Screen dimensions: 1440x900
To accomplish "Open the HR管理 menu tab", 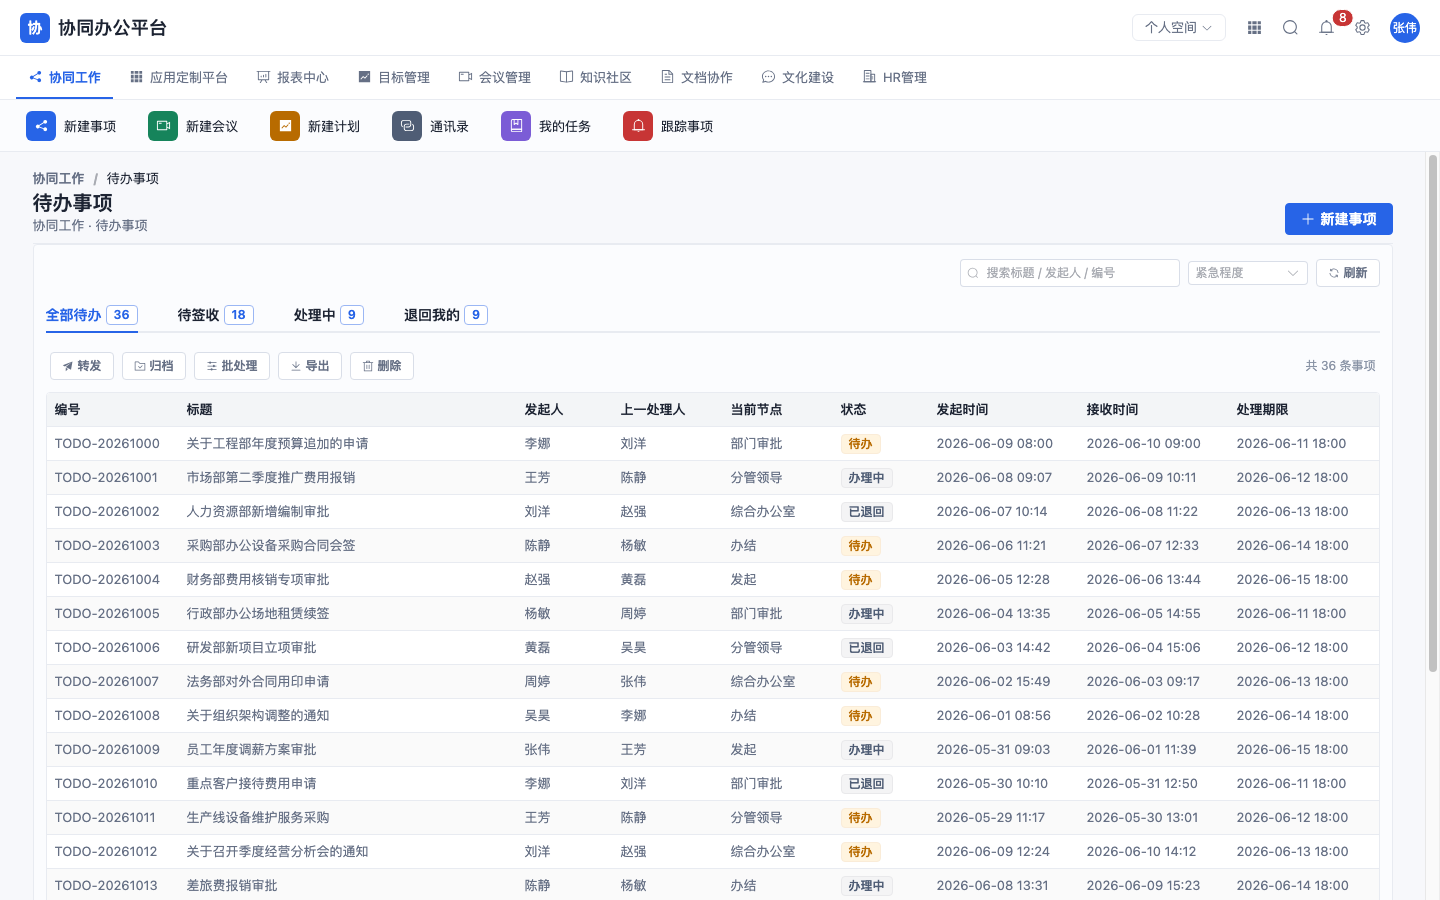I will pos(895,77).
